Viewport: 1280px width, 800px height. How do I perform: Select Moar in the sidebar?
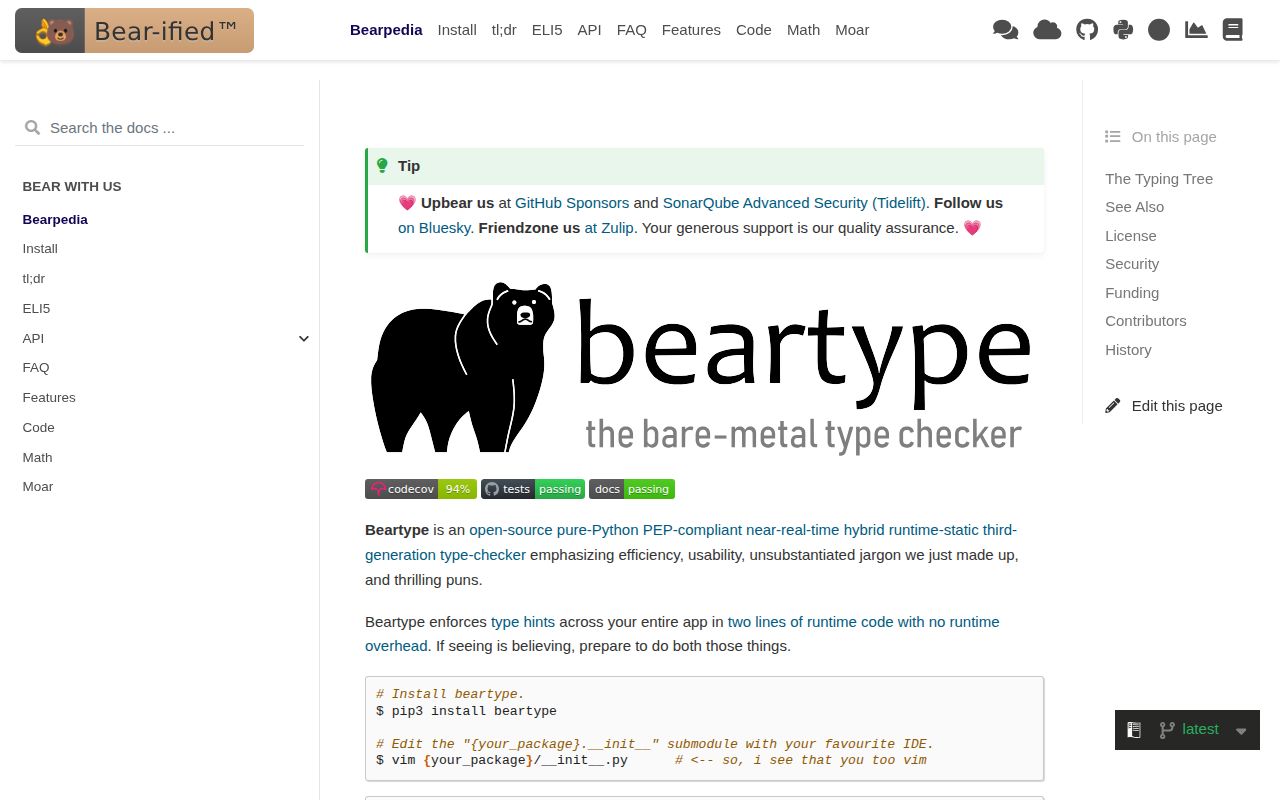tap(38, 486)
